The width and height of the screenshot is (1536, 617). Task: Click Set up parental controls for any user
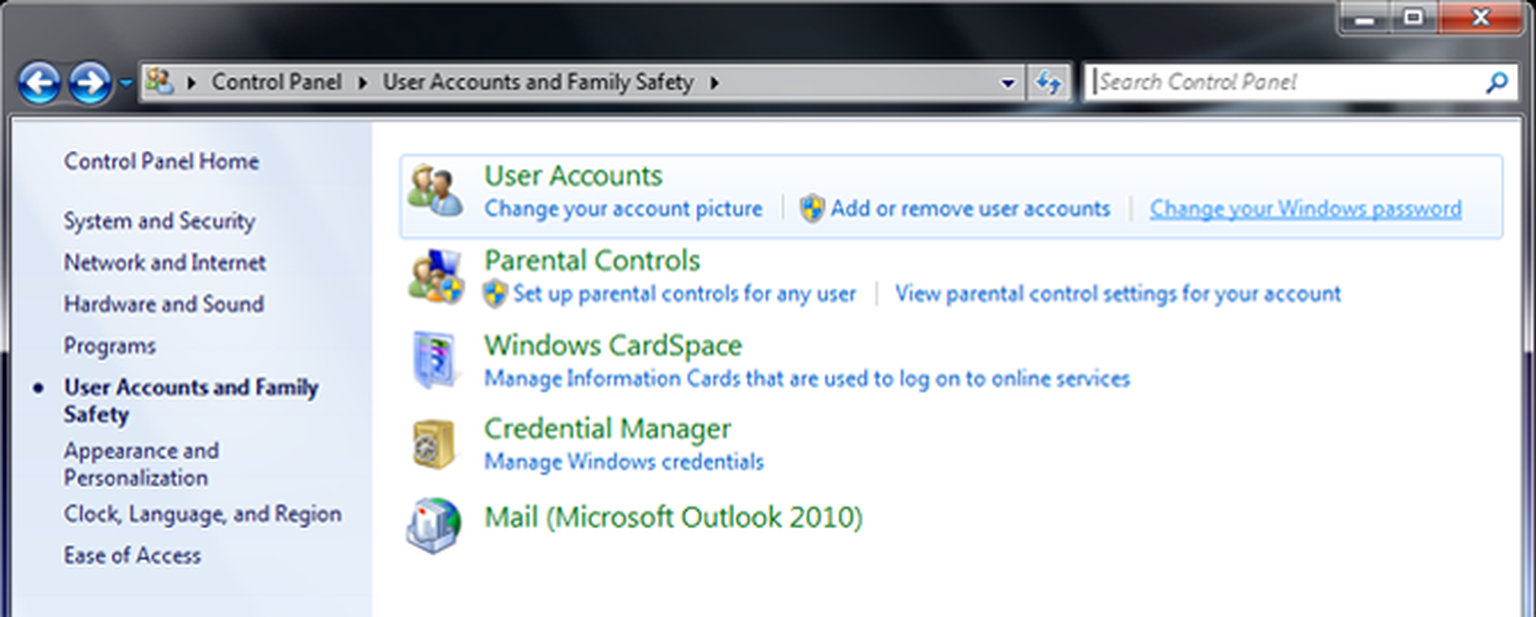(685, 294)
